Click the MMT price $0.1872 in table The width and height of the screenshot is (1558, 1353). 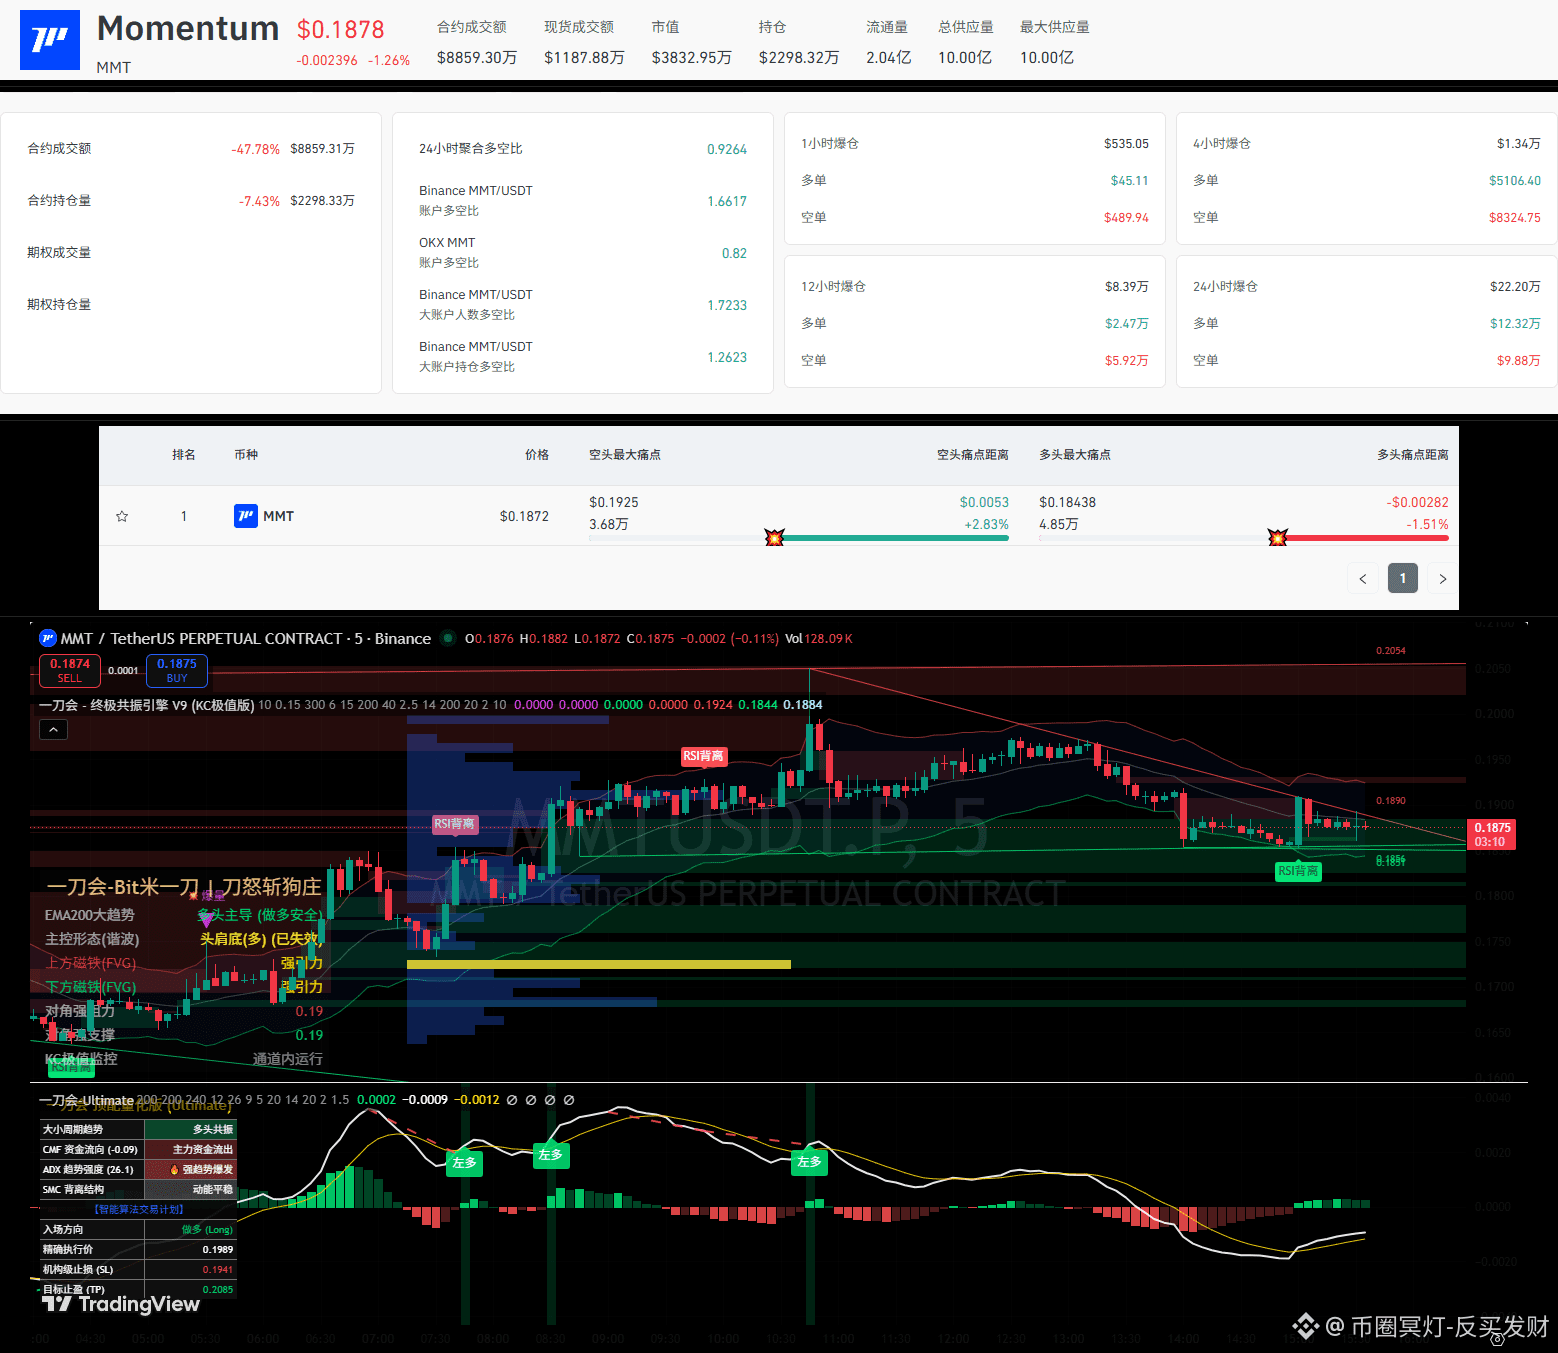[524, 516]
